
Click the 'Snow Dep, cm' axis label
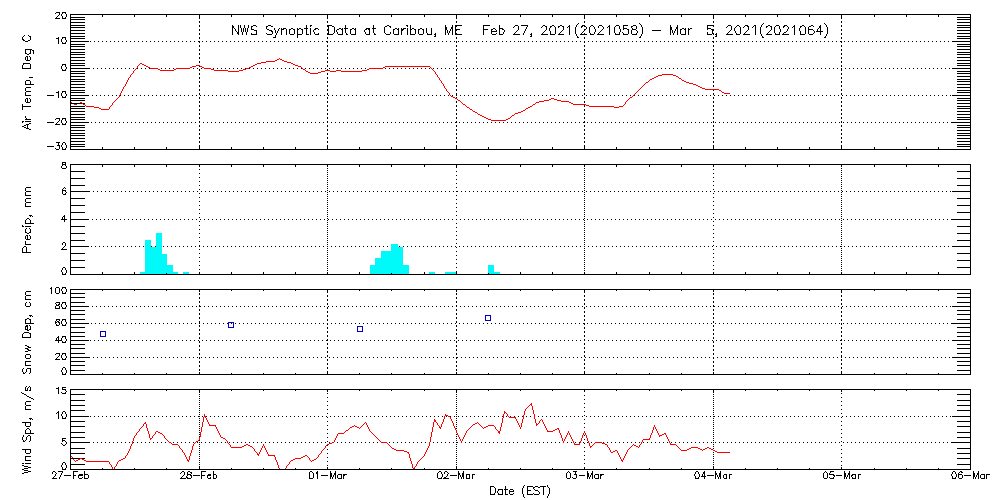point(28,330)
